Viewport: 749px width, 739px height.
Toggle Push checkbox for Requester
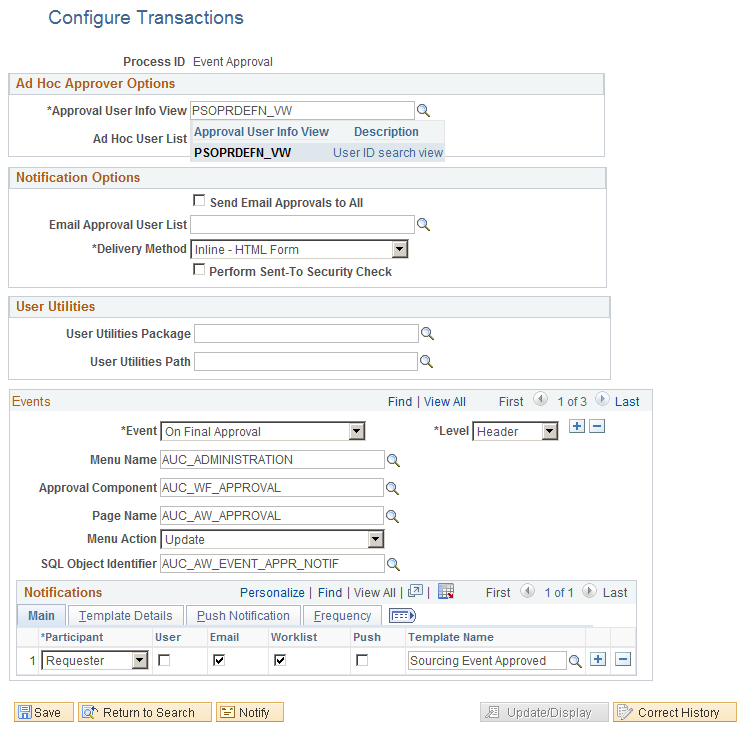point(362,661)
